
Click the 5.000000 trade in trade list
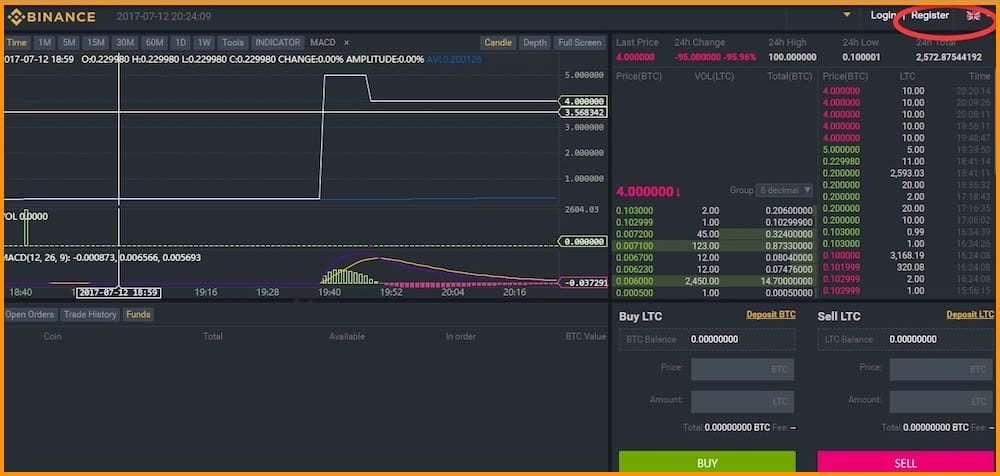[x=907, y=149]
